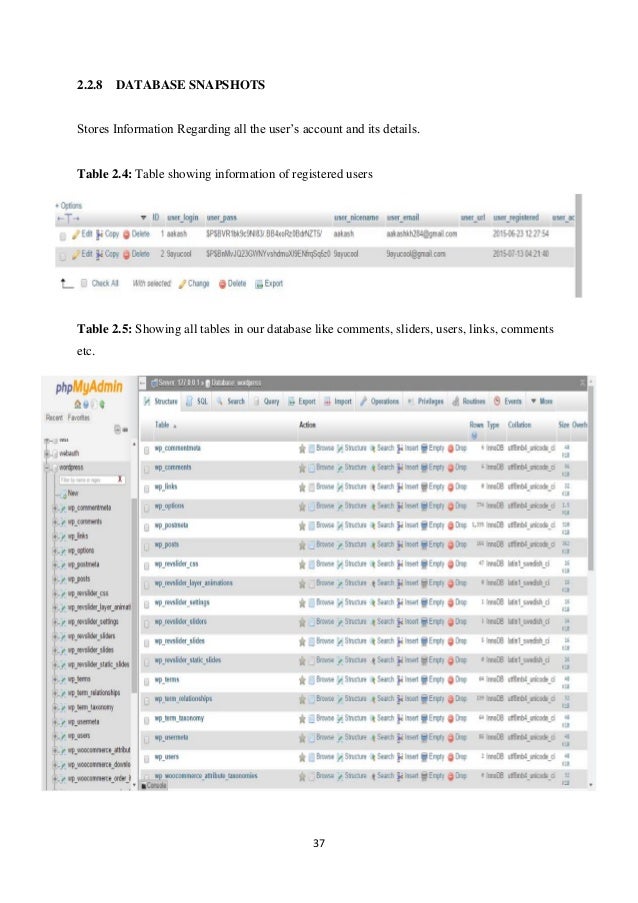
Task: Open Structure of wp_options table
Action: [352, 506]
